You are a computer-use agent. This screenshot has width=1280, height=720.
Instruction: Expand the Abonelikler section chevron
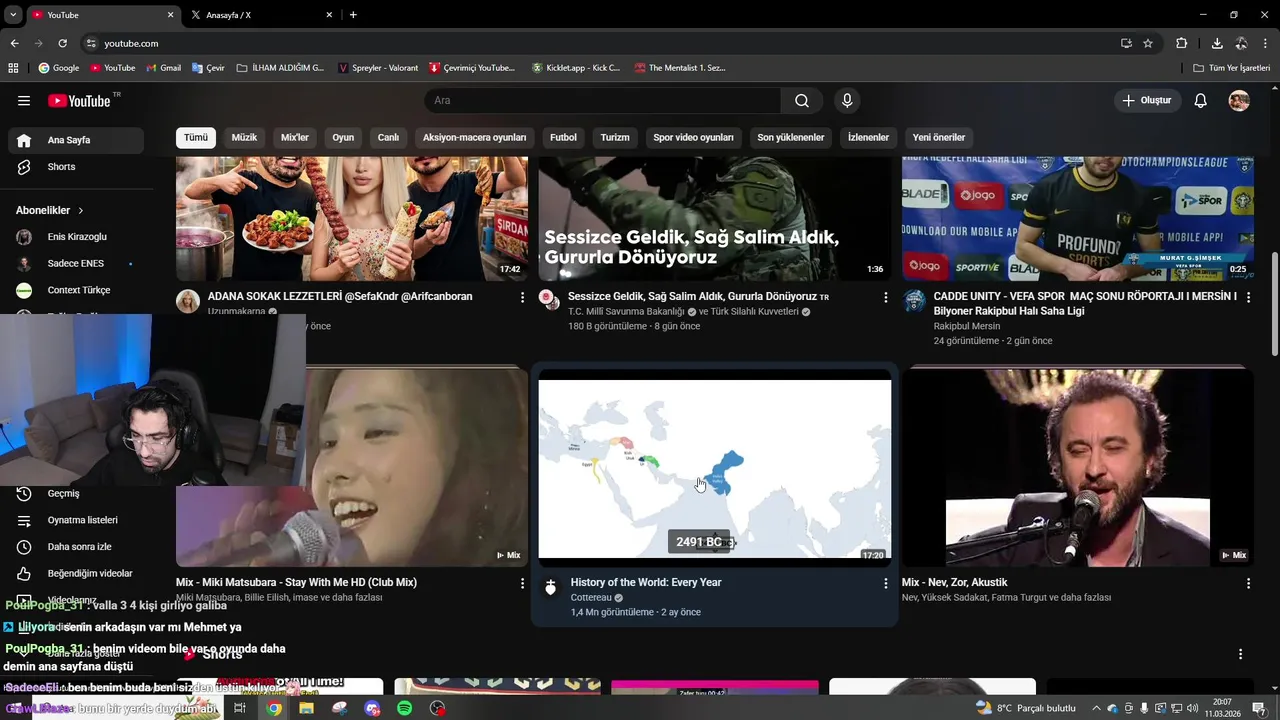81,211
